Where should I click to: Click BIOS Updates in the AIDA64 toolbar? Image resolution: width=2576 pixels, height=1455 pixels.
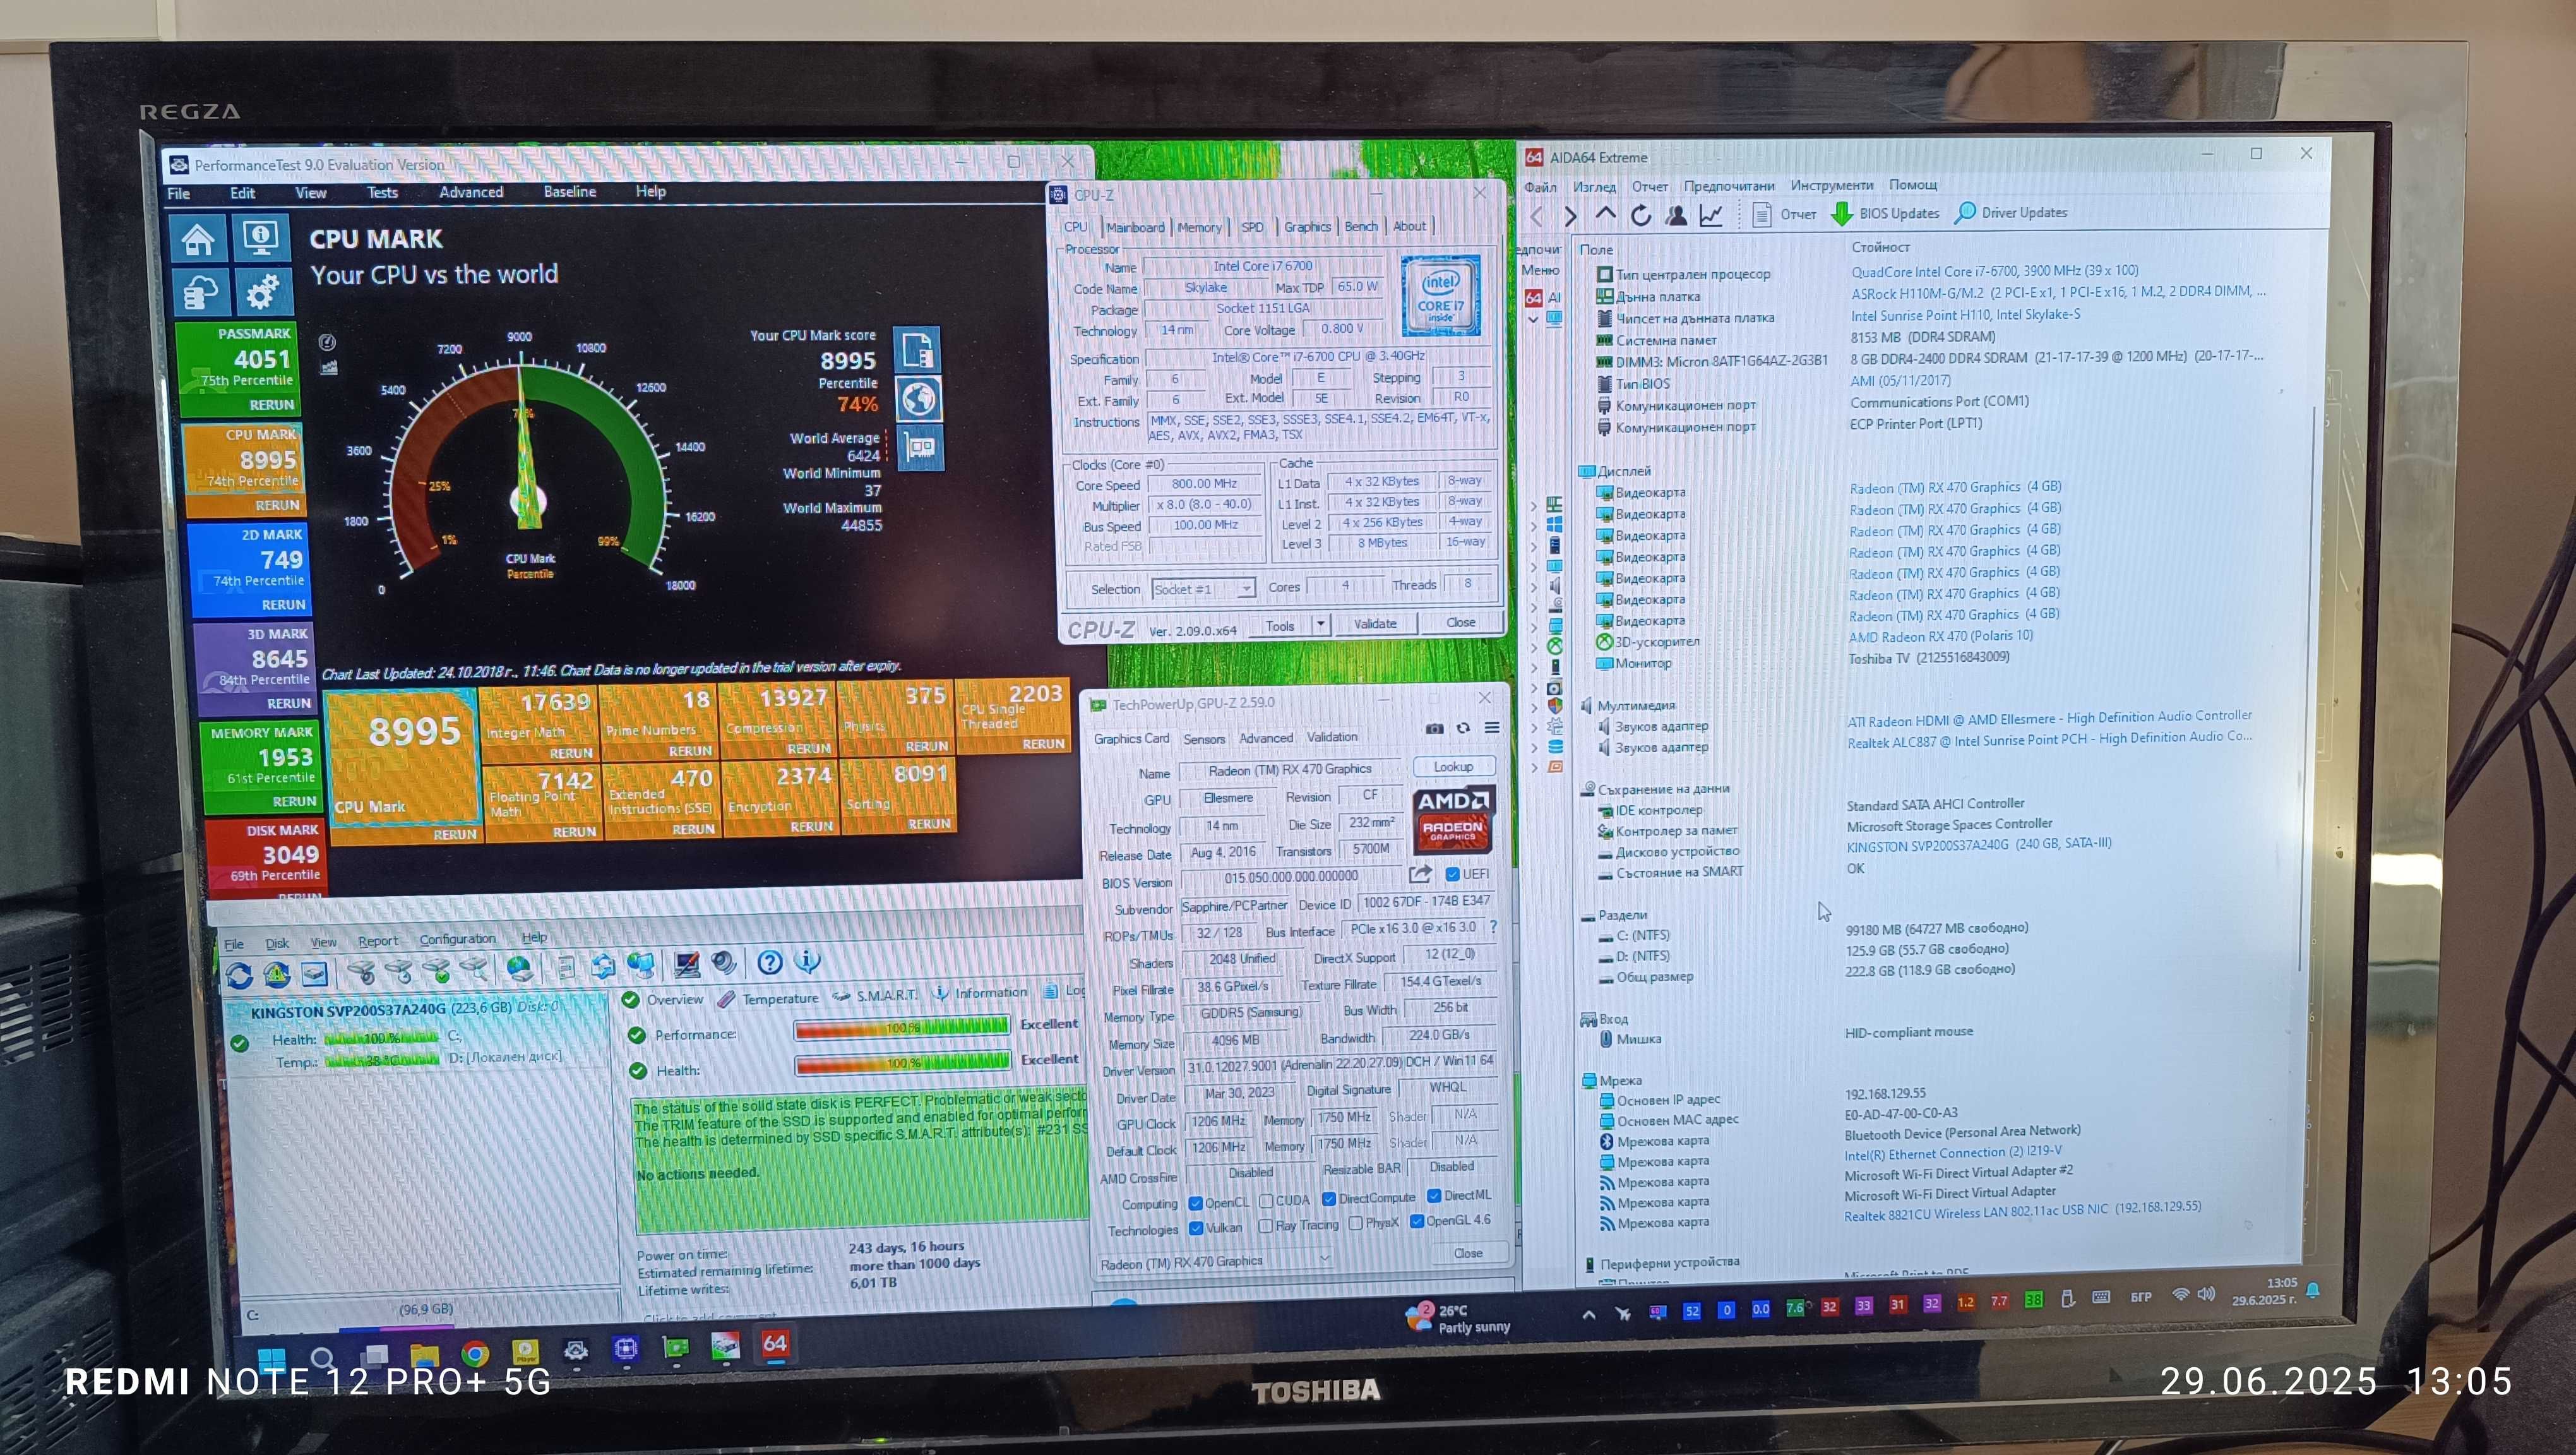tap(1886, 213)
